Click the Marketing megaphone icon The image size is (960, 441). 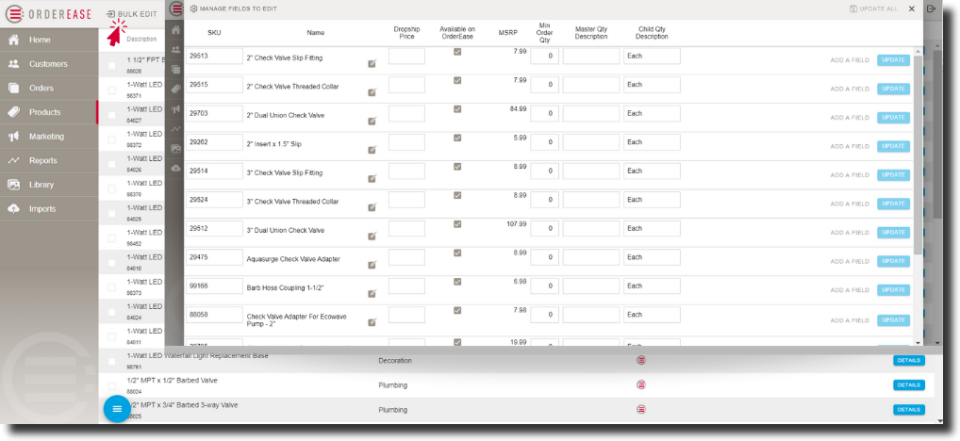[14, 137]
